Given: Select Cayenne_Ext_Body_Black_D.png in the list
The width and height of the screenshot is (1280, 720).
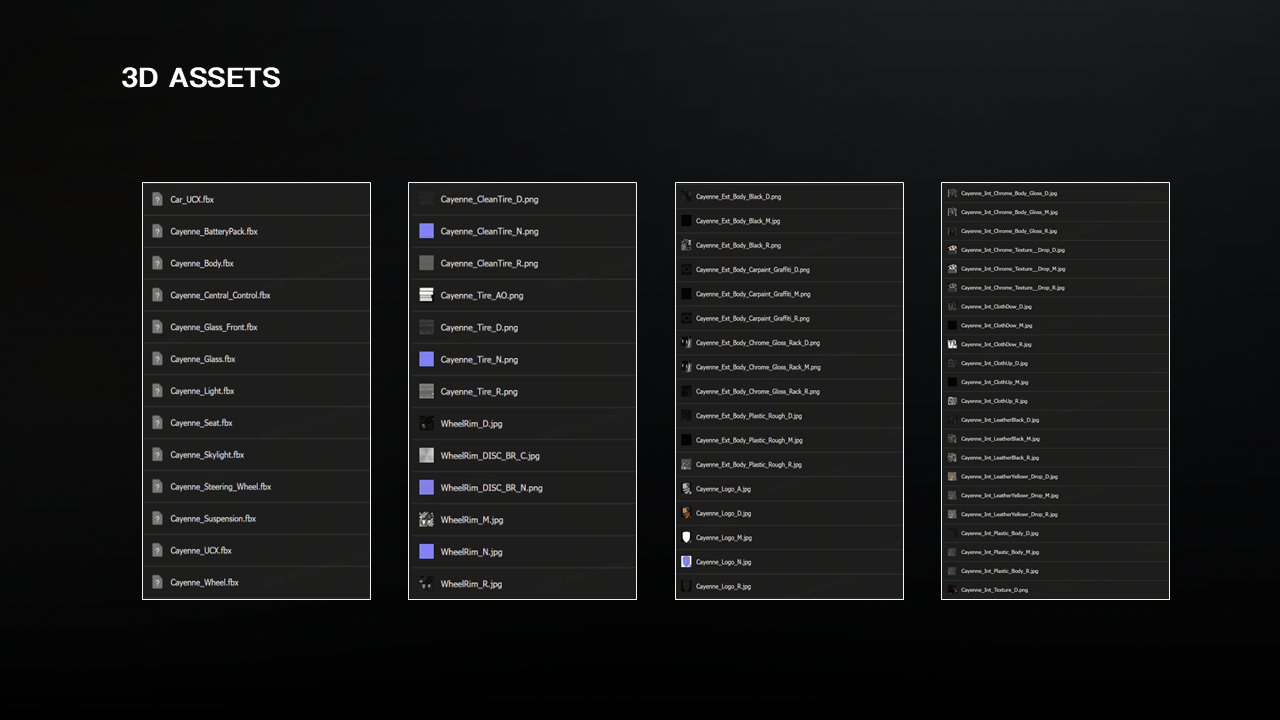Looking at the screenshot, I should coord(738,197).
